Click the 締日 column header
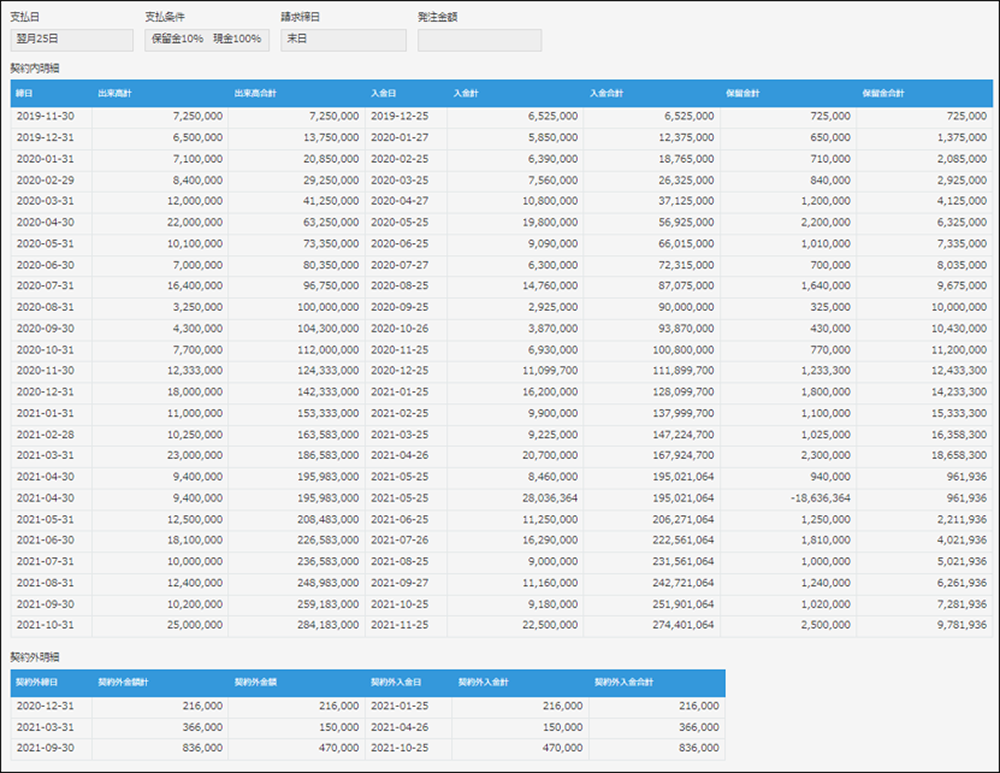The image size is (1000, 773). [51, 94]
